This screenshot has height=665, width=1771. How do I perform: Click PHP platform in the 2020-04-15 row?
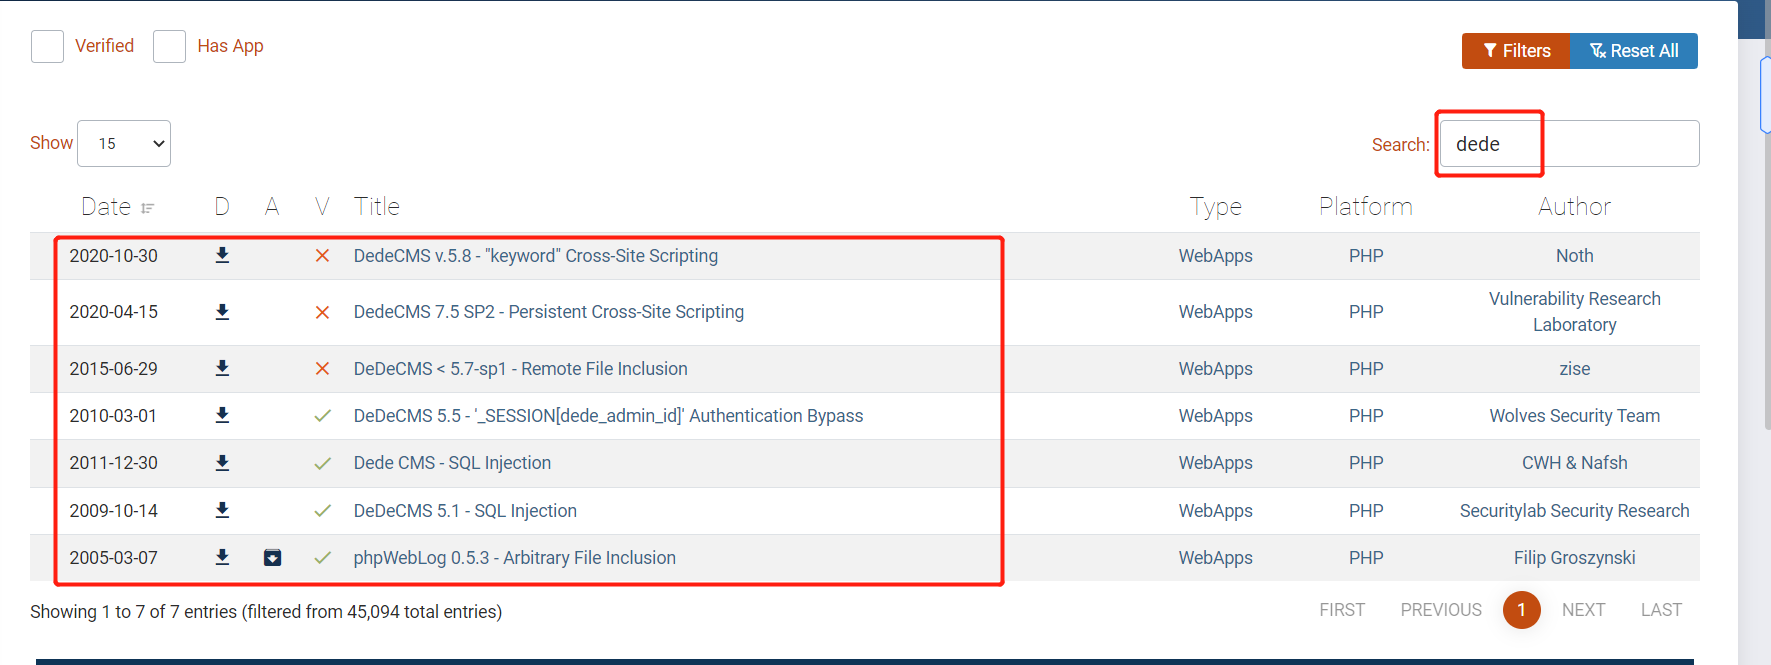click(1366, 312)
